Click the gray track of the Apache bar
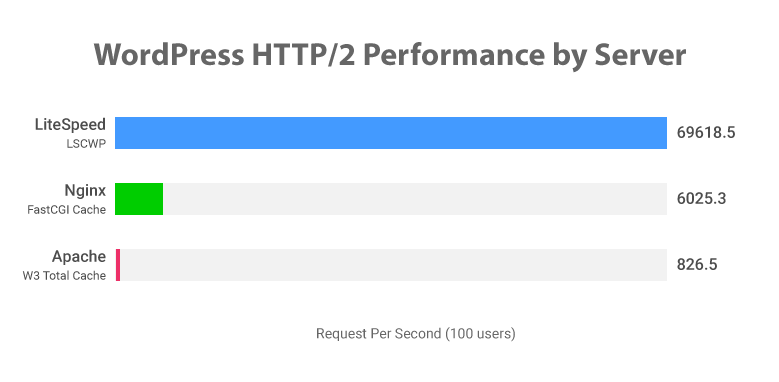Viewport: 779px width, 382px height. [393, 265]
